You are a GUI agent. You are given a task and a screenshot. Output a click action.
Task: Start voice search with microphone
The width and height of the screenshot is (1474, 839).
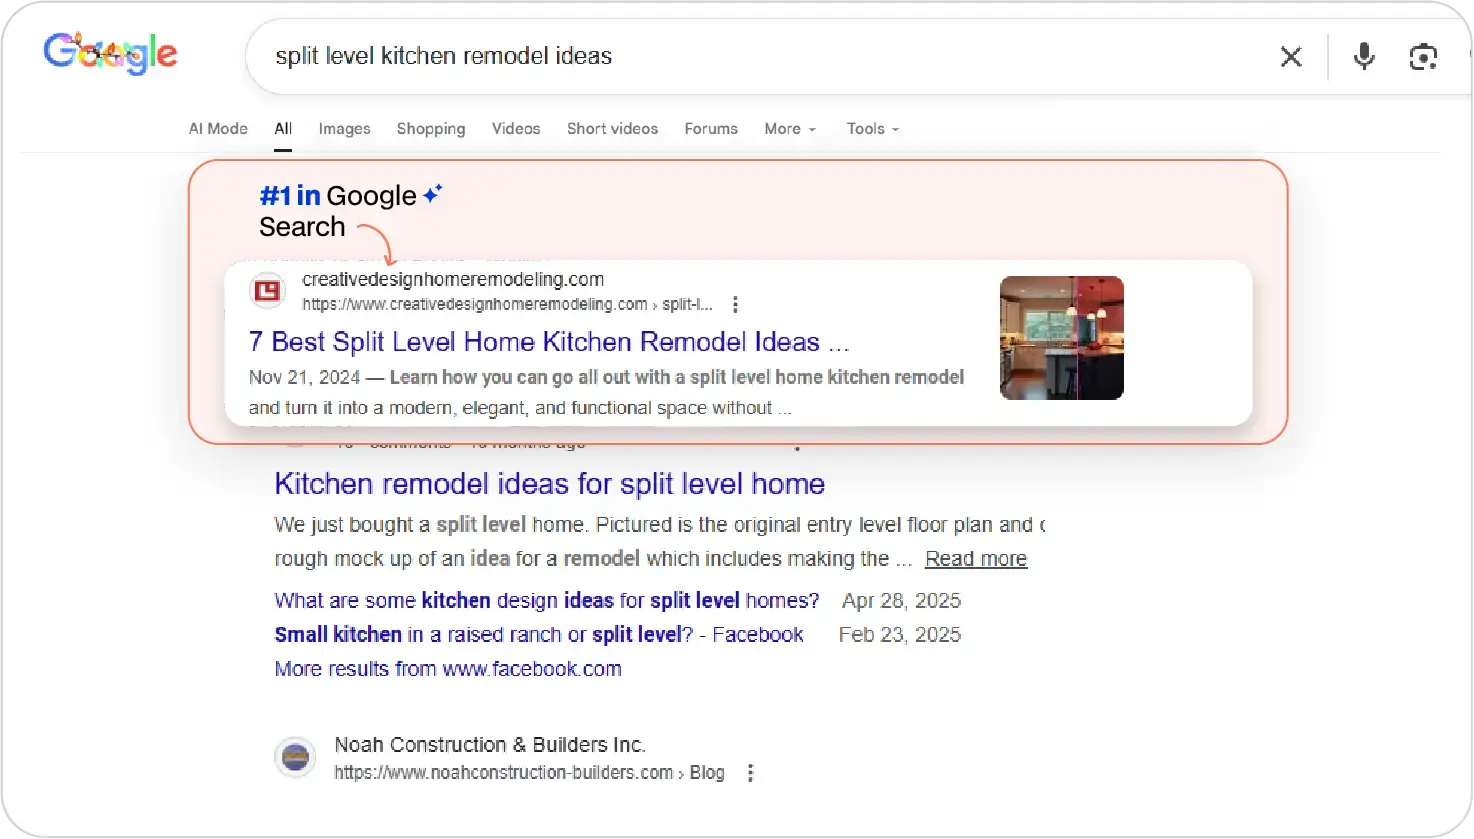(1364, 57)
